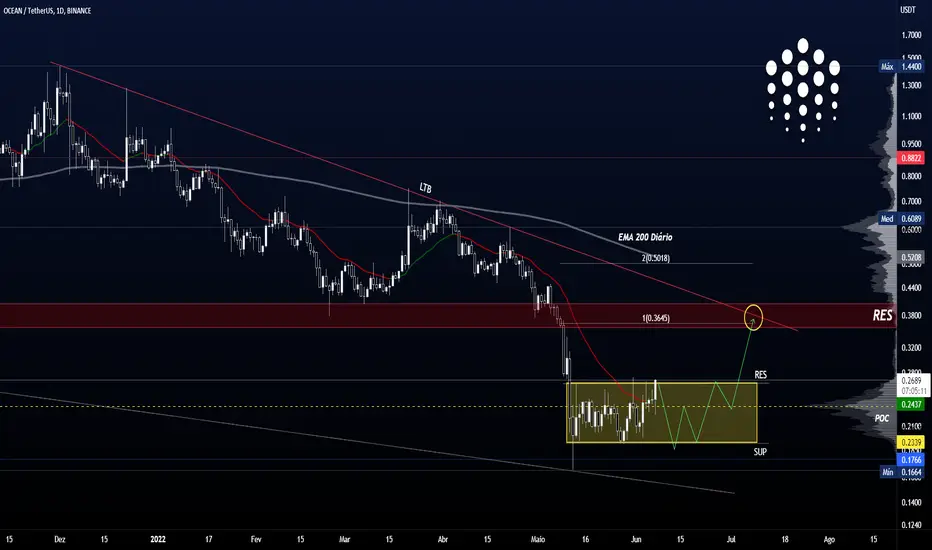932x550 pixels.
Task: Click the red 0.8822 price tag
Action: click(x=911, y=158)
